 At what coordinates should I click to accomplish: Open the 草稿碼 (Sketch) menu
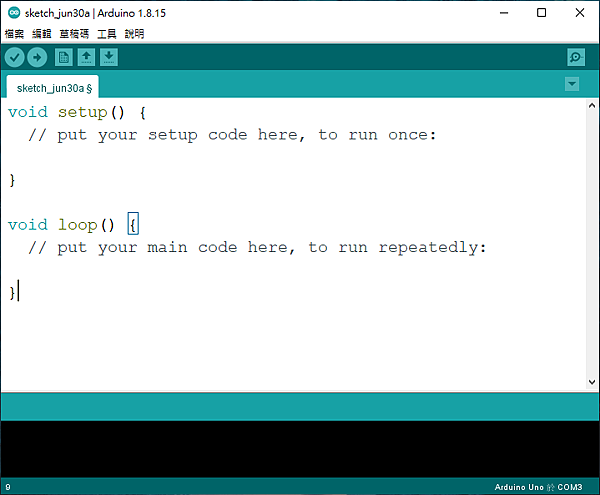pos(74,34)
